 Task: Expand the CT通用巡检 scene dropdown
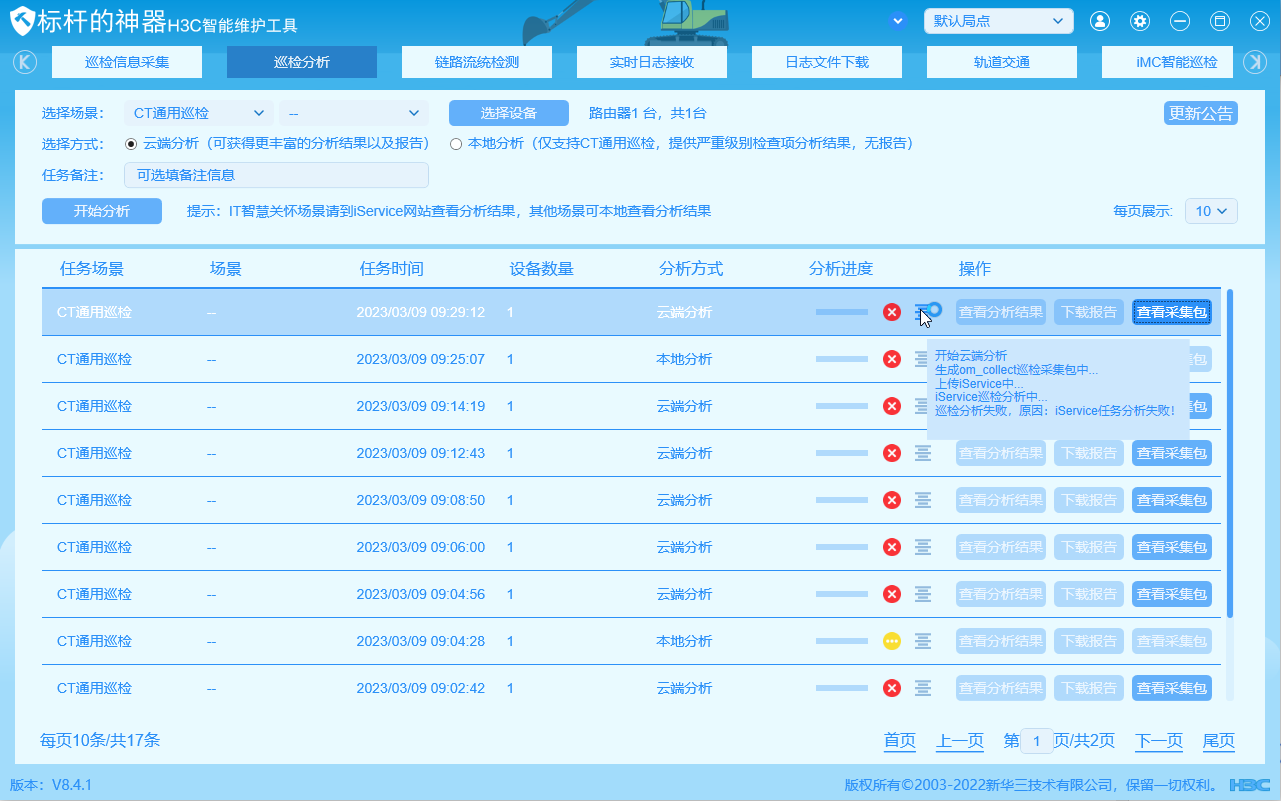point(198,113)
